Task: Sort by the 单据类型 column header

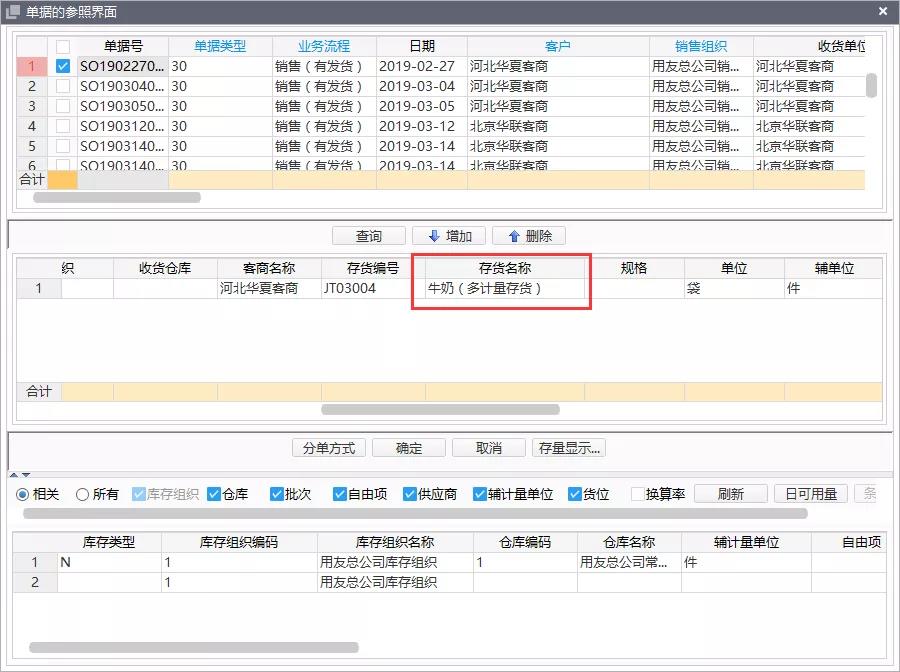Action: (x=219, y=46)
